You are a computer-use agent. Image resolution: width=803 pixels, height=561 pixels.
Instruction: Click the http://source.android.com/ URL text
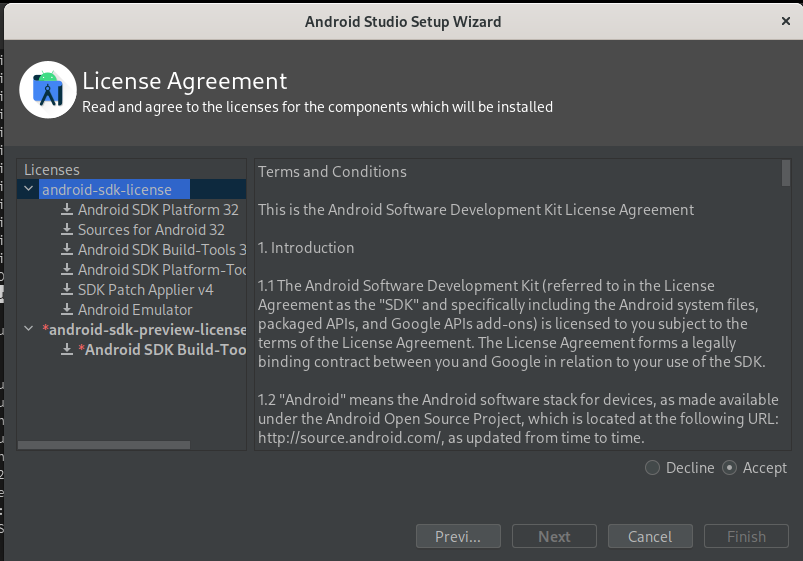pos(350,438)
